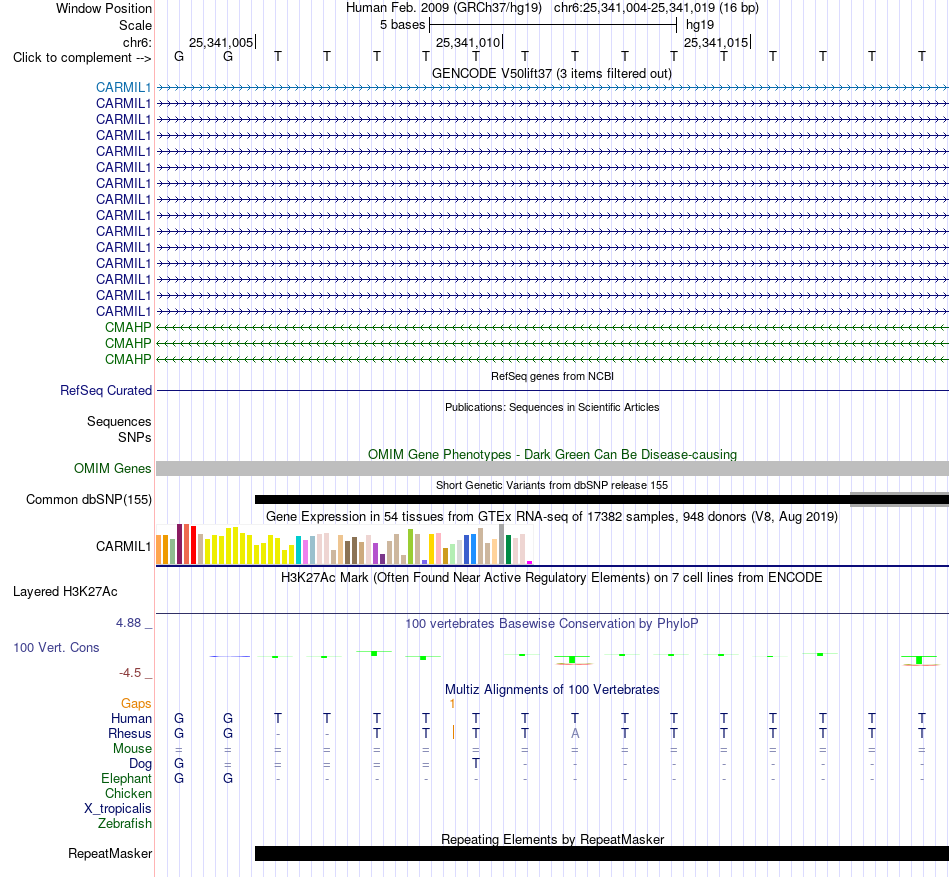The image size is (950, 877).
Task: Click the GENCODE V50lift37 track title
Action: (x=552, y=74)
